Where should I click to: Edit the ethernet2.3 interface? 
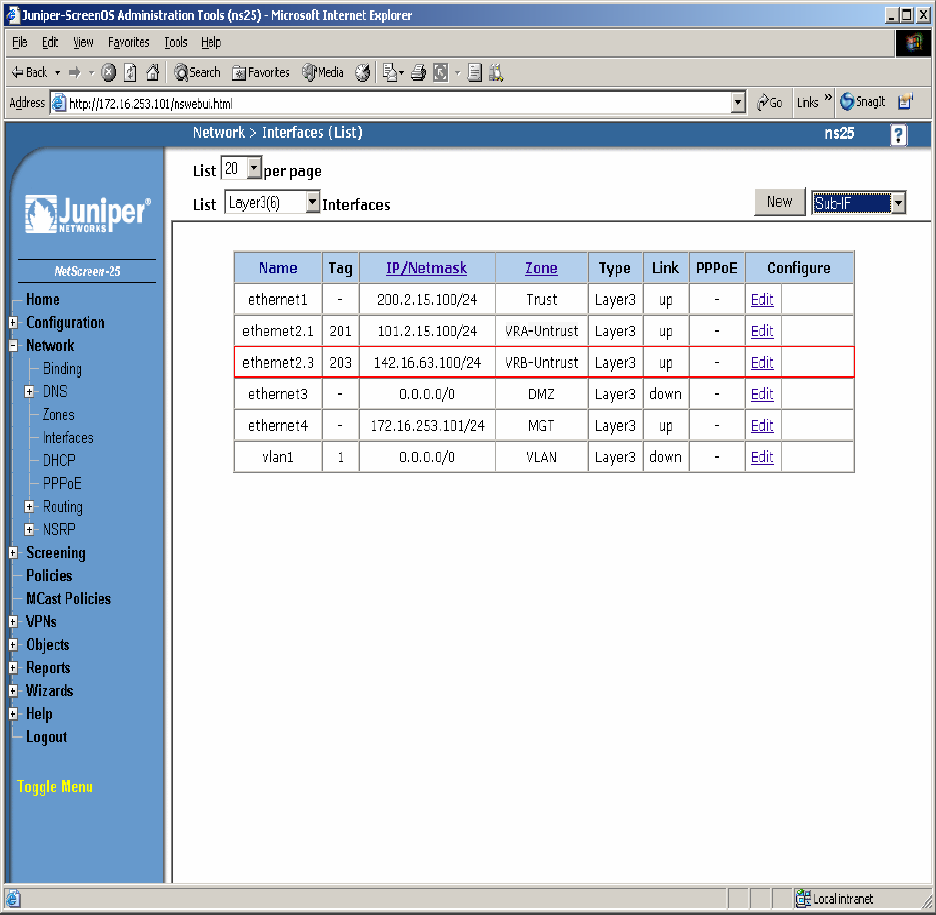pos(762,363)
